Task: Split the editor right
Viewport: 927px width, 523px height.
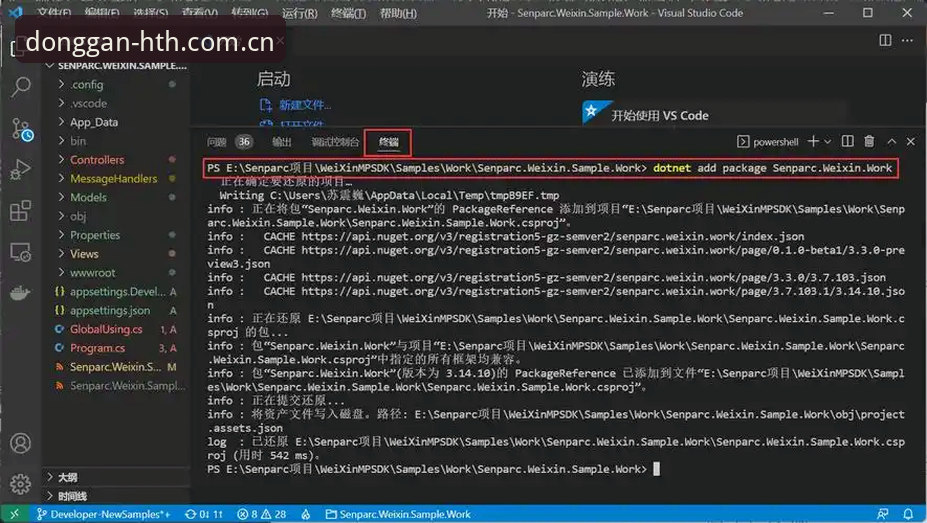Action: (885, 40)
